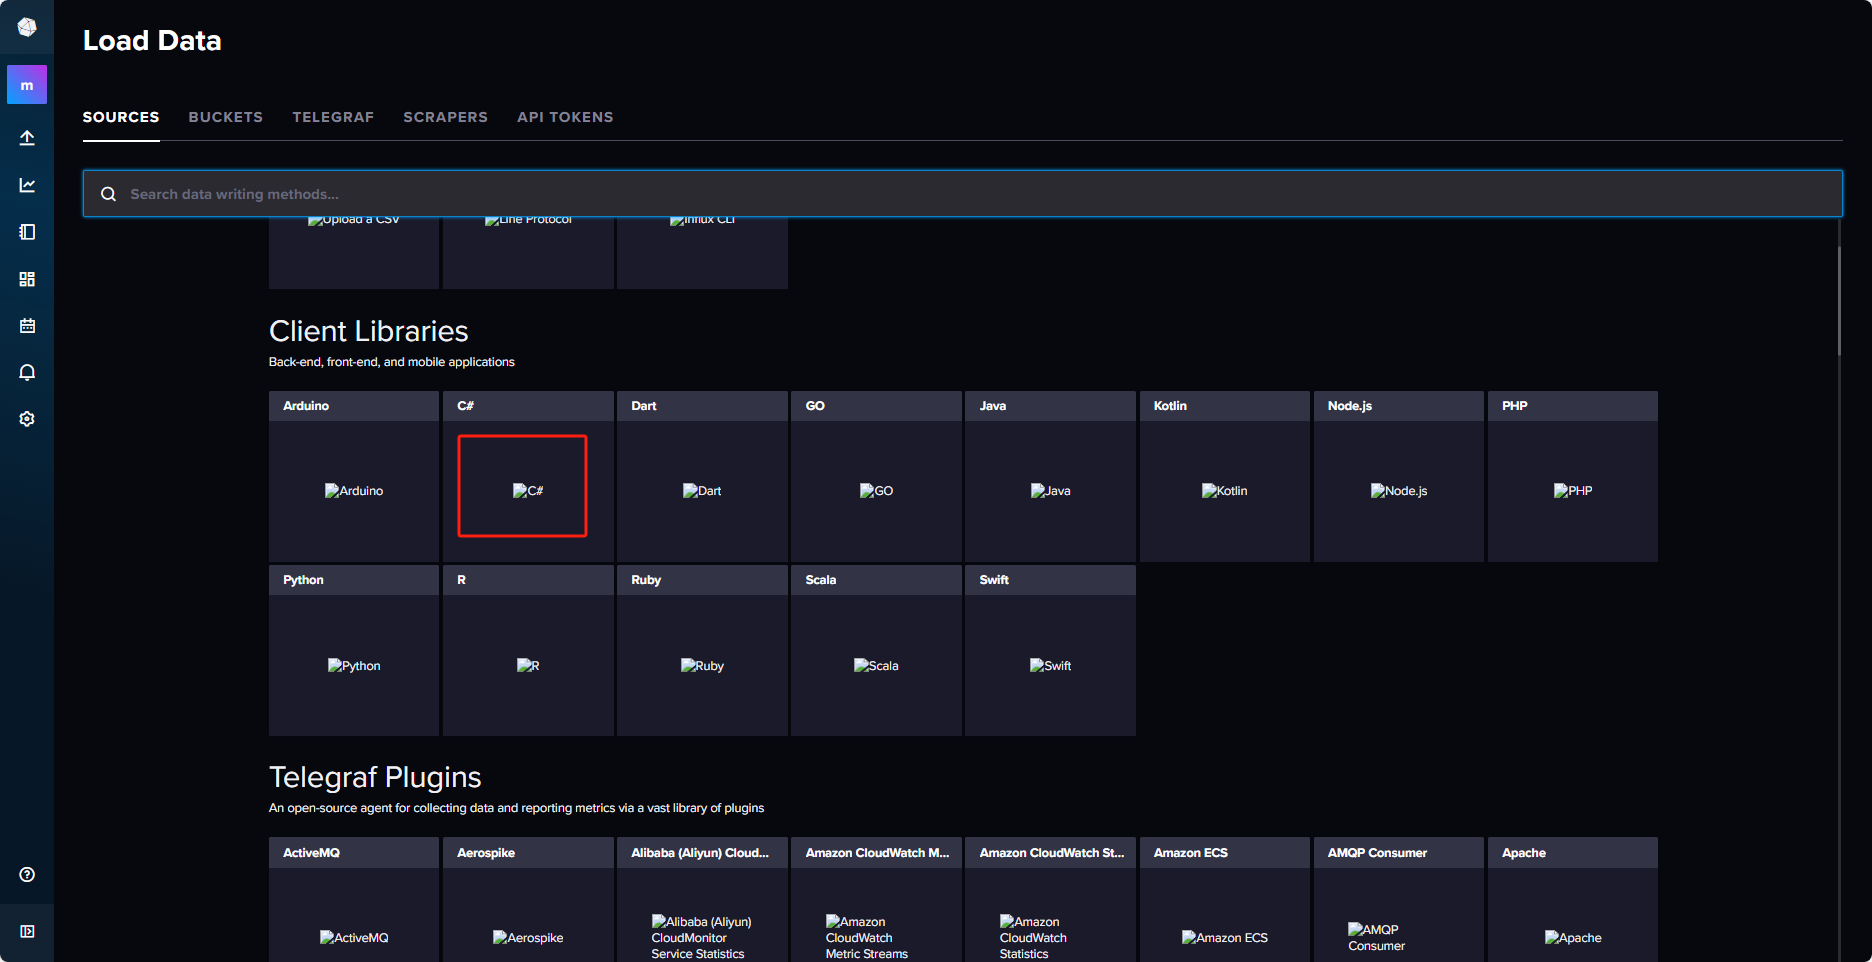Click the search magnifier icon
Viewport: 1872px width, 962px height.
pos(108,194)
